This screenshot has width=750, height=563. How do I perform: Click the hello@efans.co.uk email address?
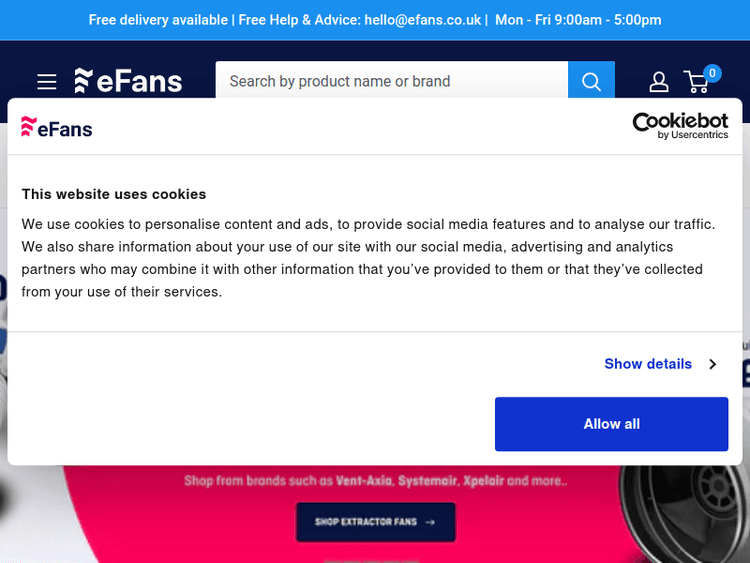420,20
